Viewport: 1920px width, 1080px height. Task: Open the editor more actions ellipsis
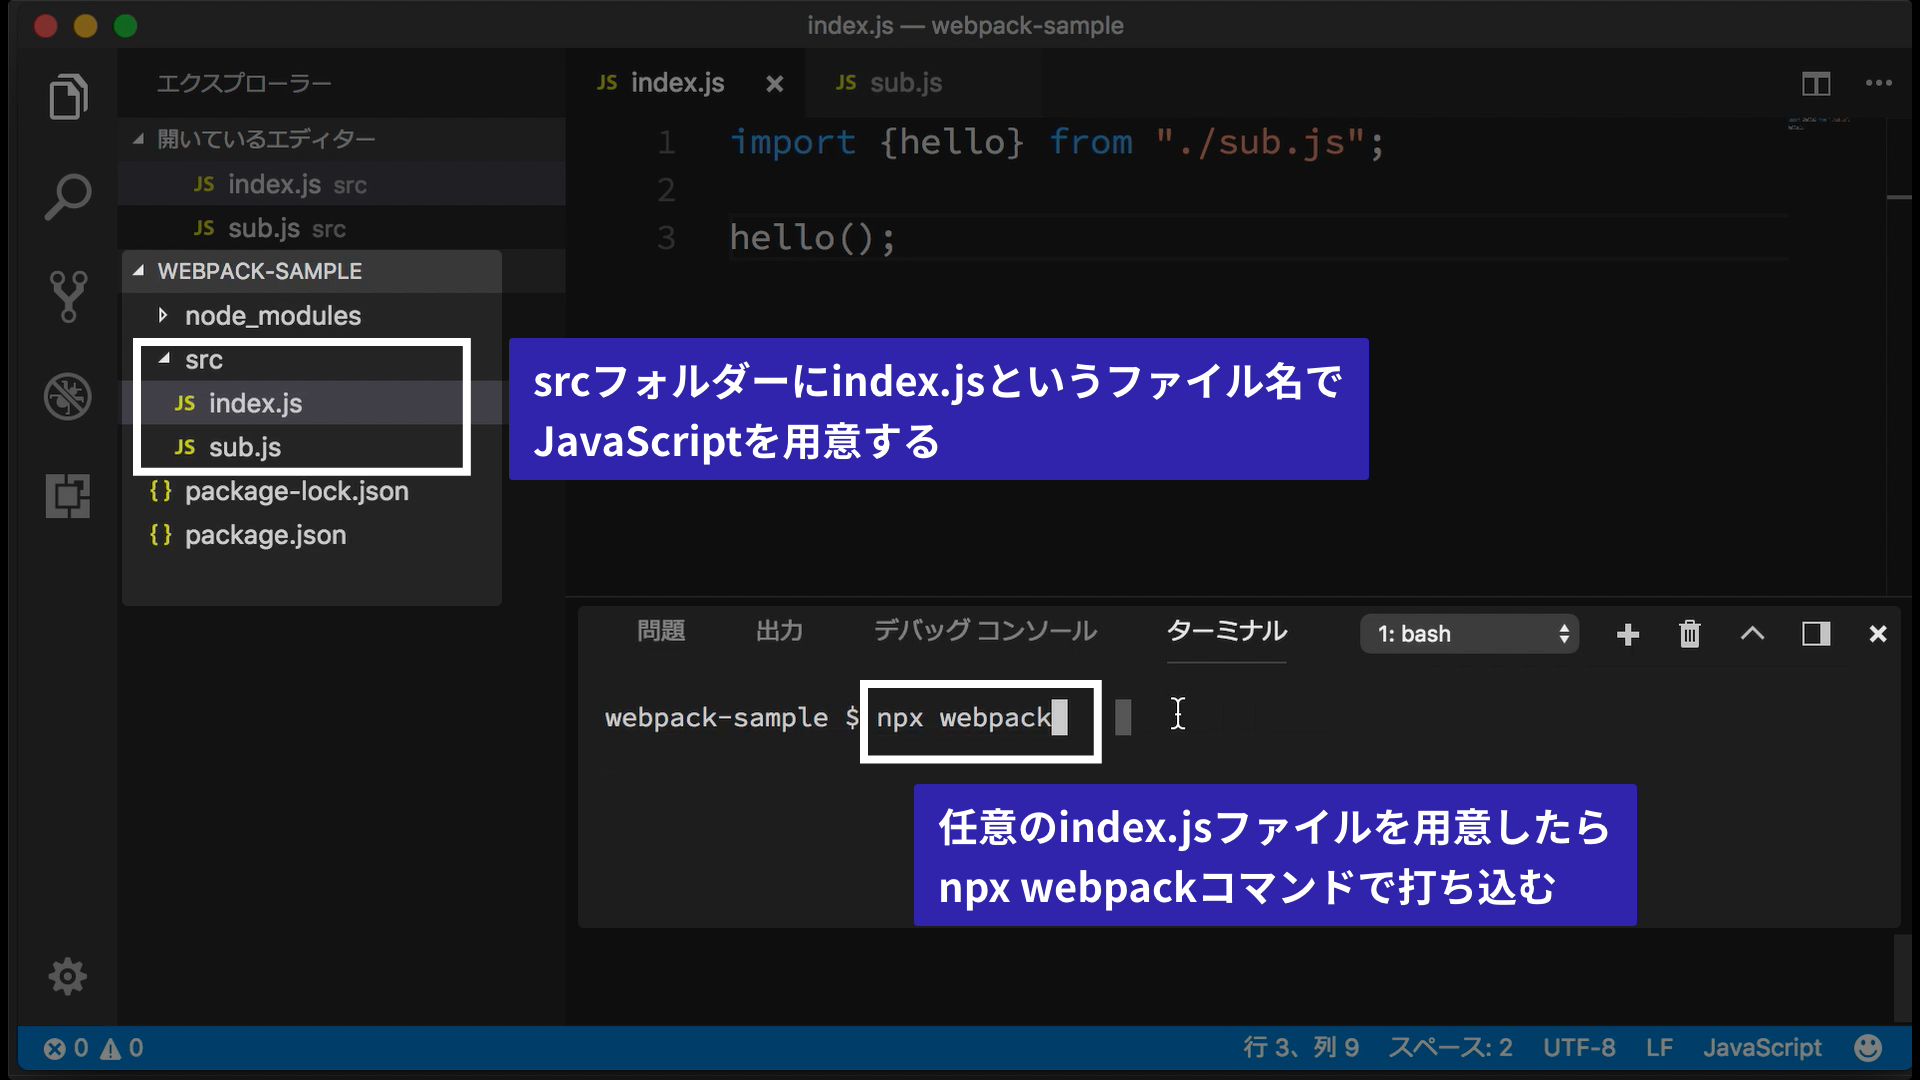(x=1878, y=83)
